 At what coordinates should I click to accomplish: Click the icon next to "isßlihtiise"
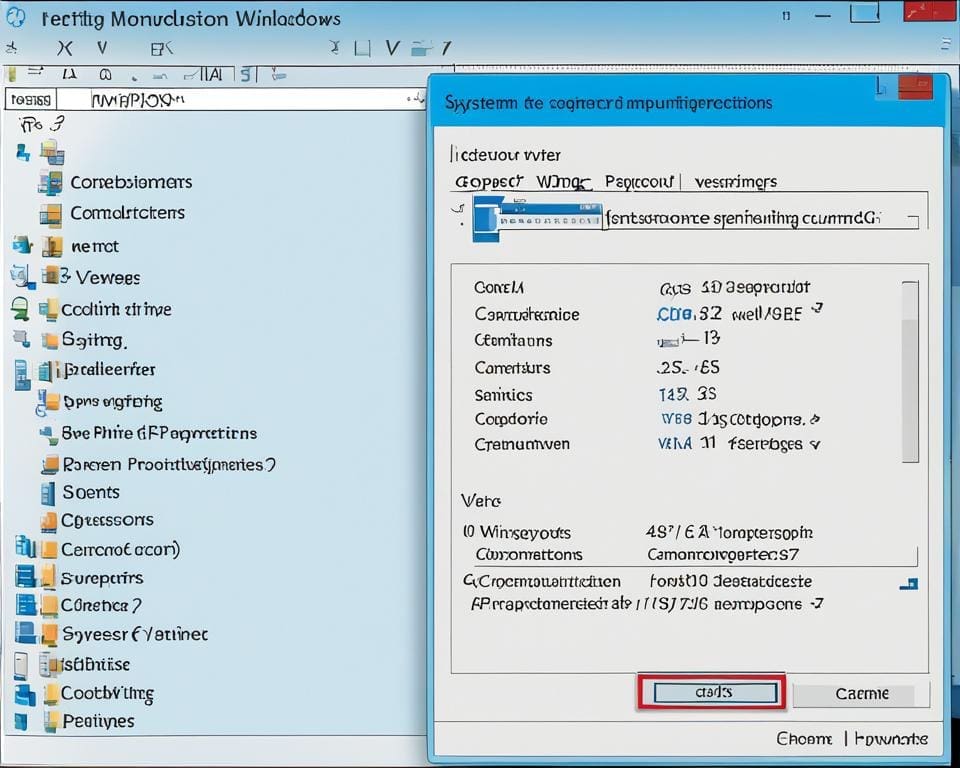coord(49,664)
